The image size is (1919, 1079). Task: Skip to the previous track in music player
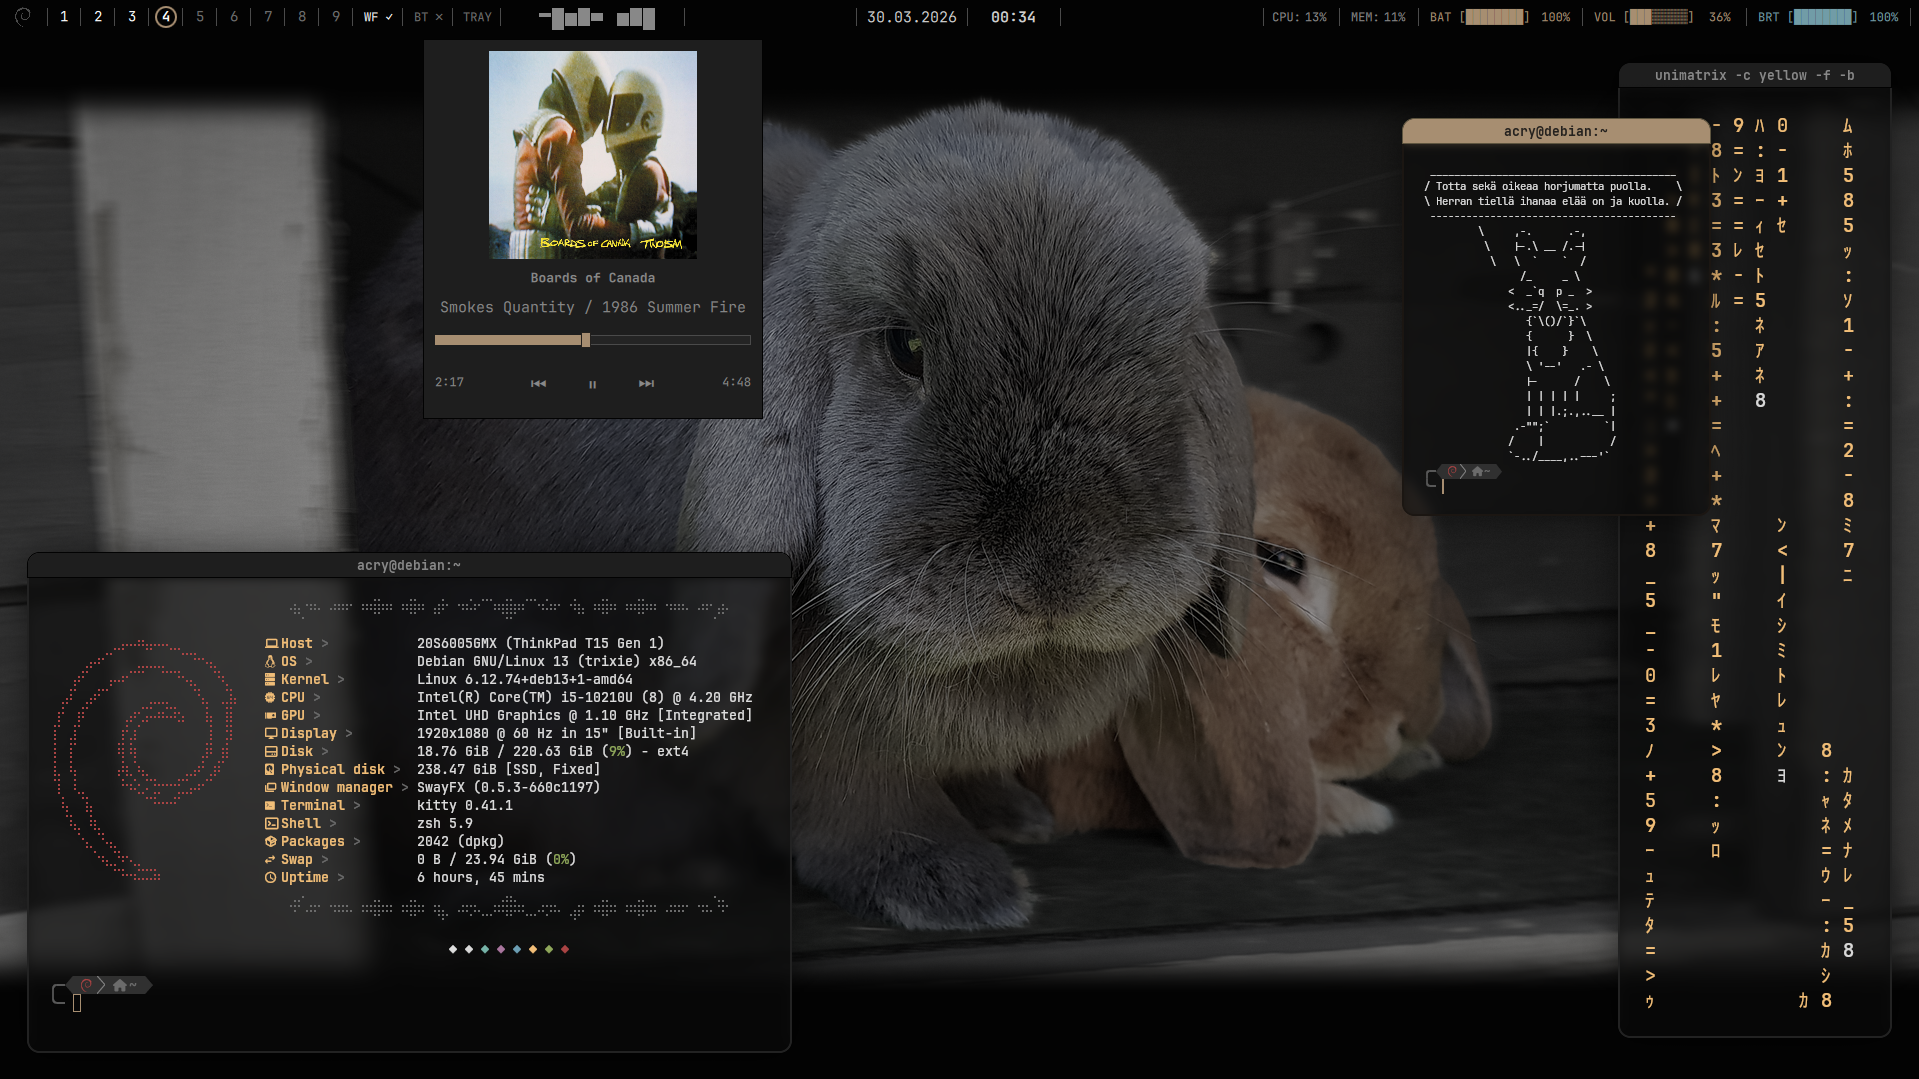coord(538,383)
